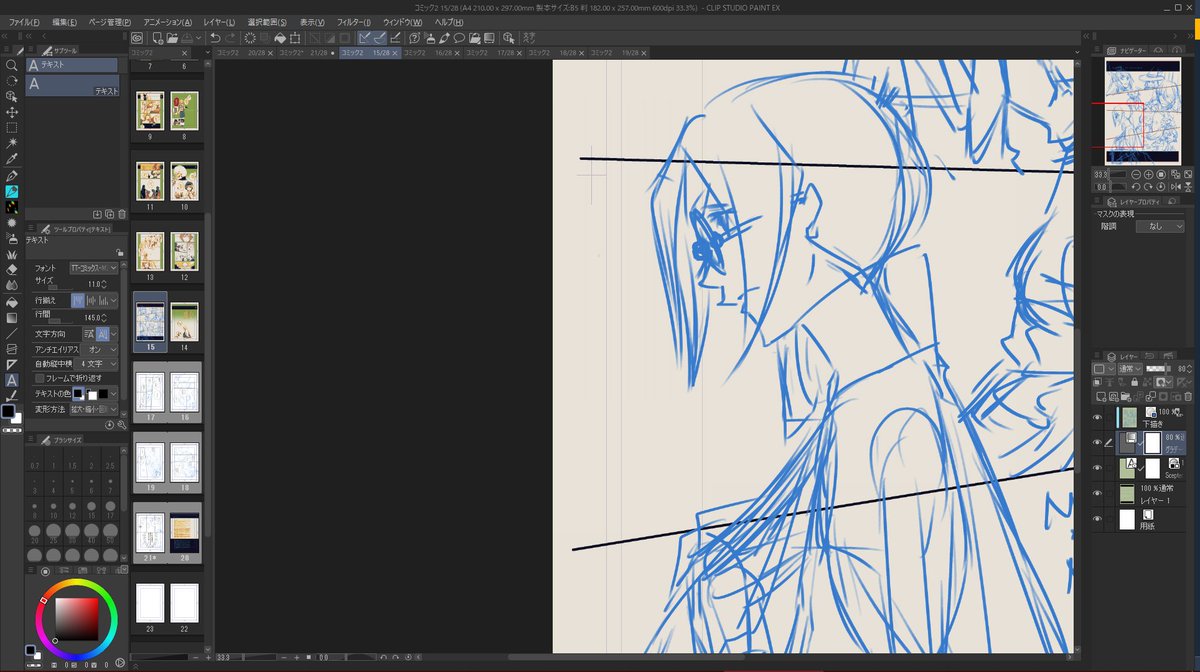Click the speech balloon icon in command bar

(x=459, y=38)
